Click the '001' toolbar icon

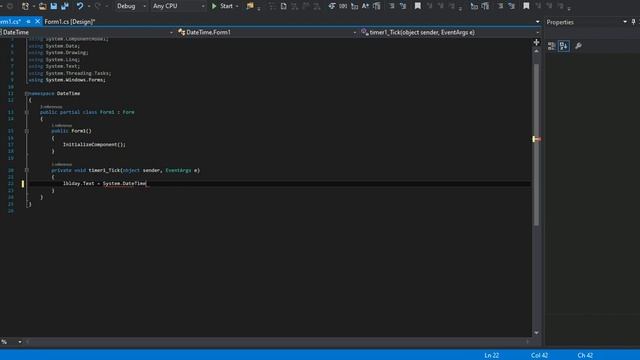pos(343,6)
